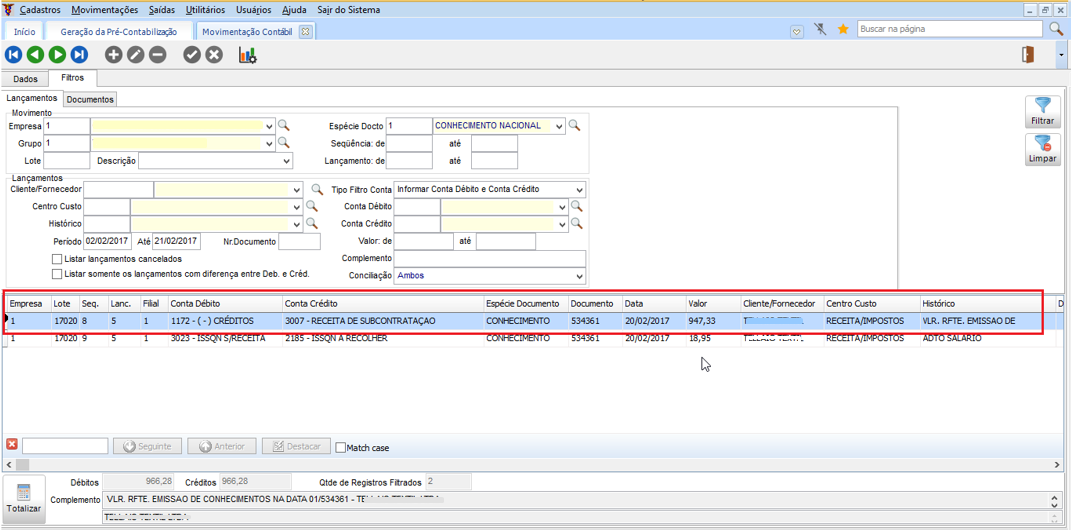Click the Nr.Documento input field
Screen dimensions: 1071x530
click(x=299, y=242)
